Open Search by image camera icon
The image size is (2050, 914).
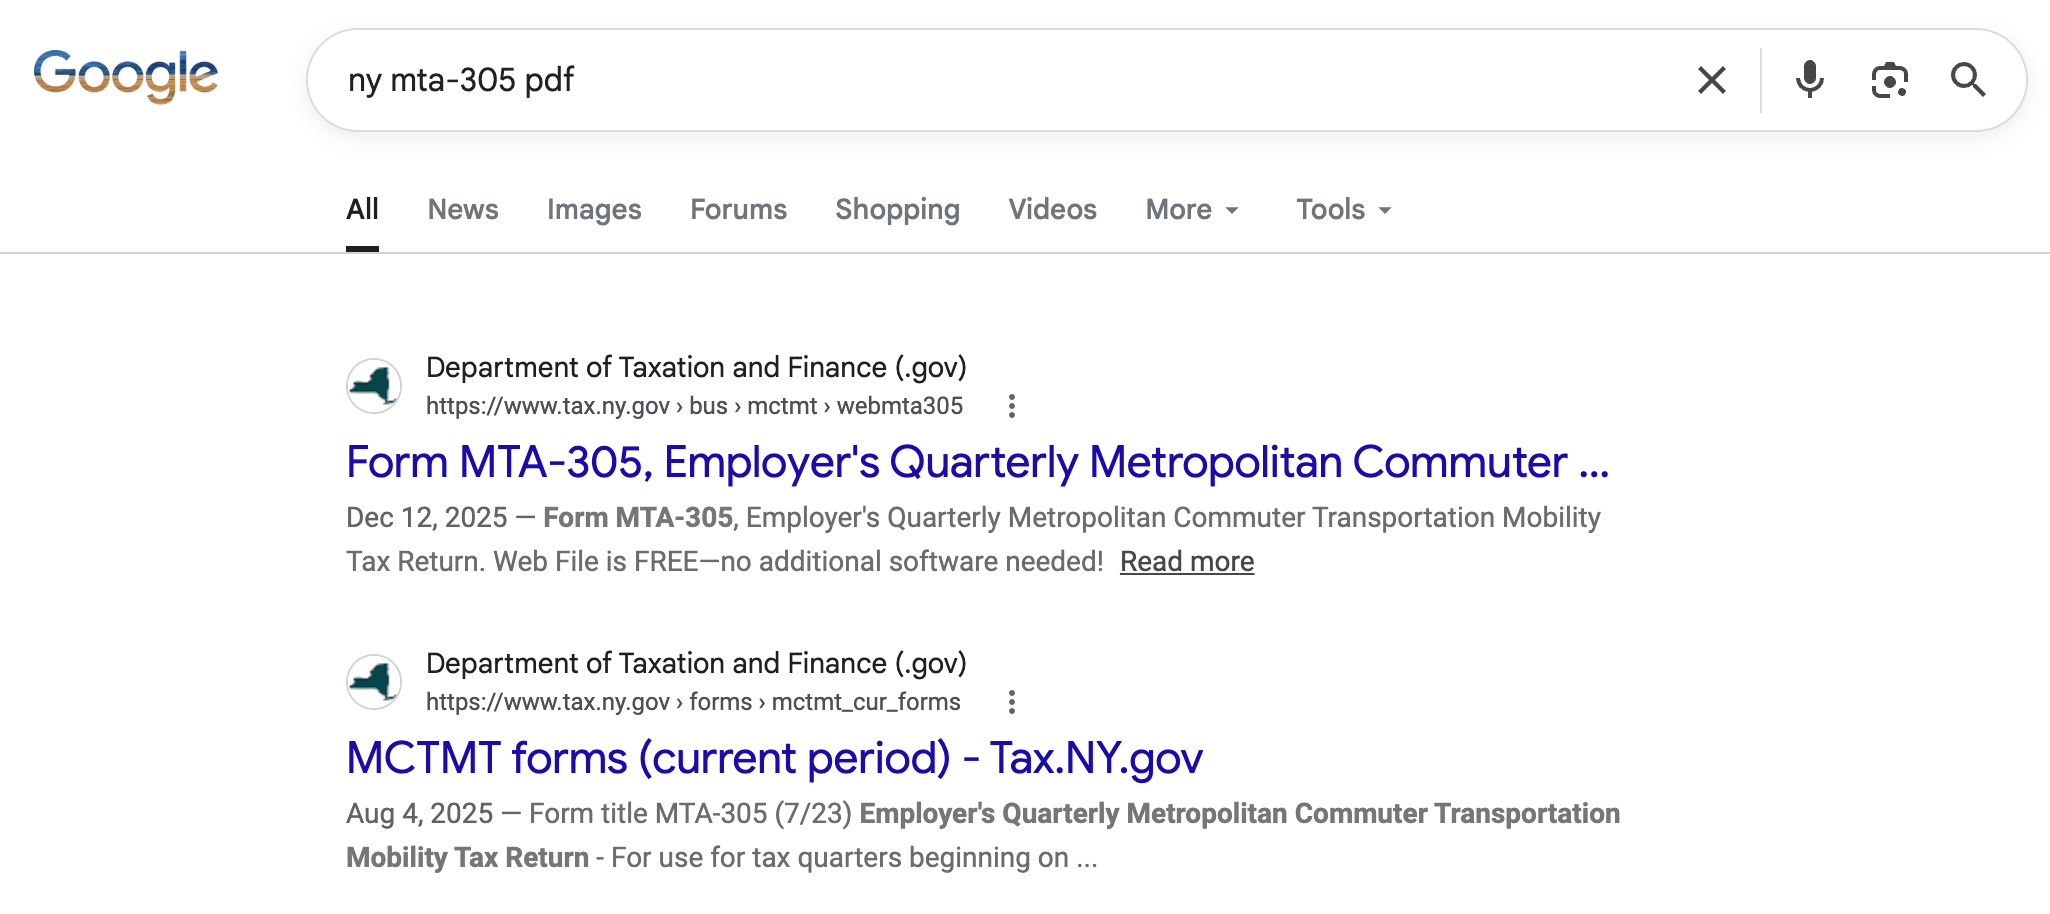point(1889,80)
